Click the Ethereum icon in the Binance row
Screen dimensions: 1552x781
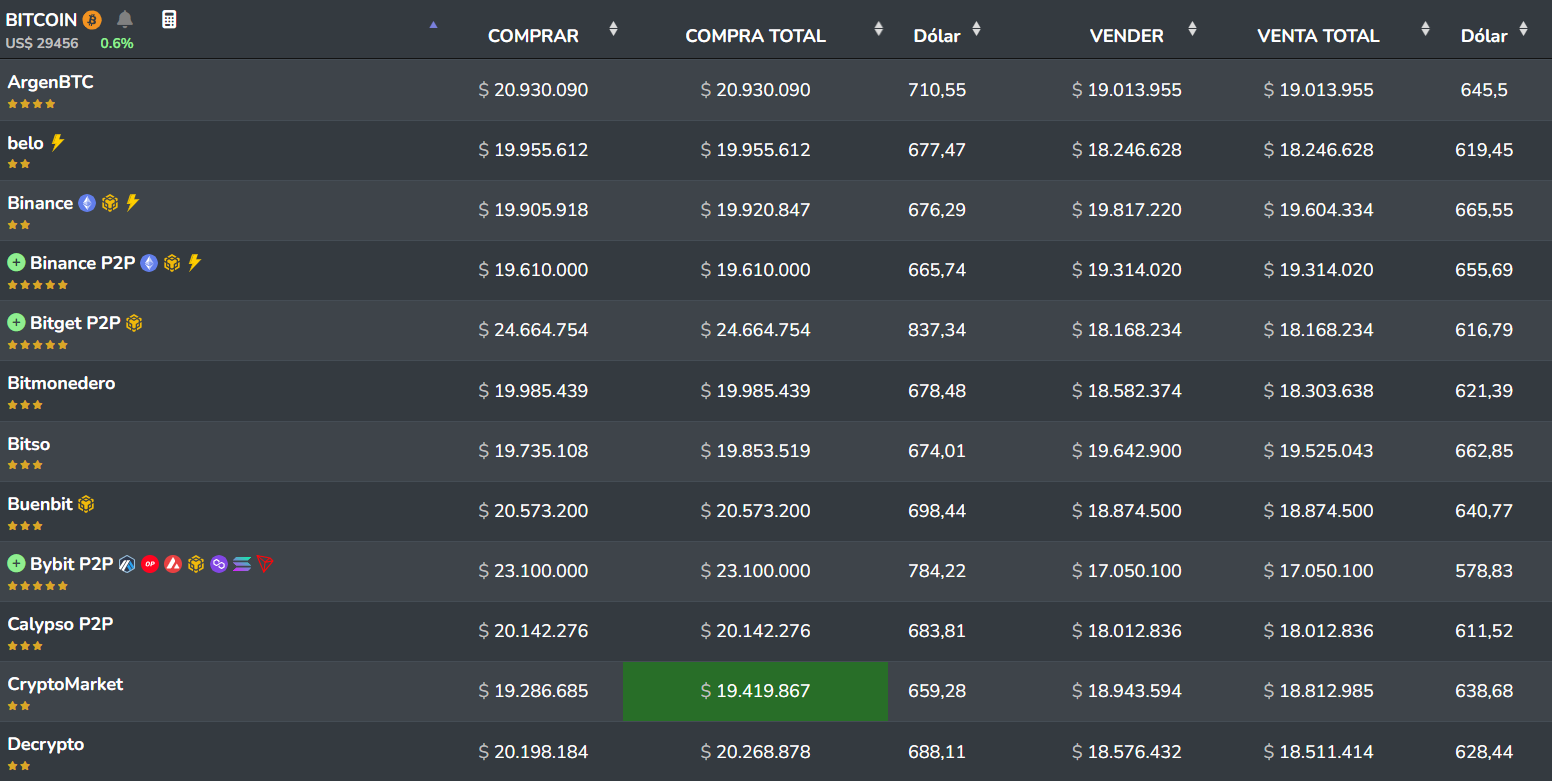(87, 203)
